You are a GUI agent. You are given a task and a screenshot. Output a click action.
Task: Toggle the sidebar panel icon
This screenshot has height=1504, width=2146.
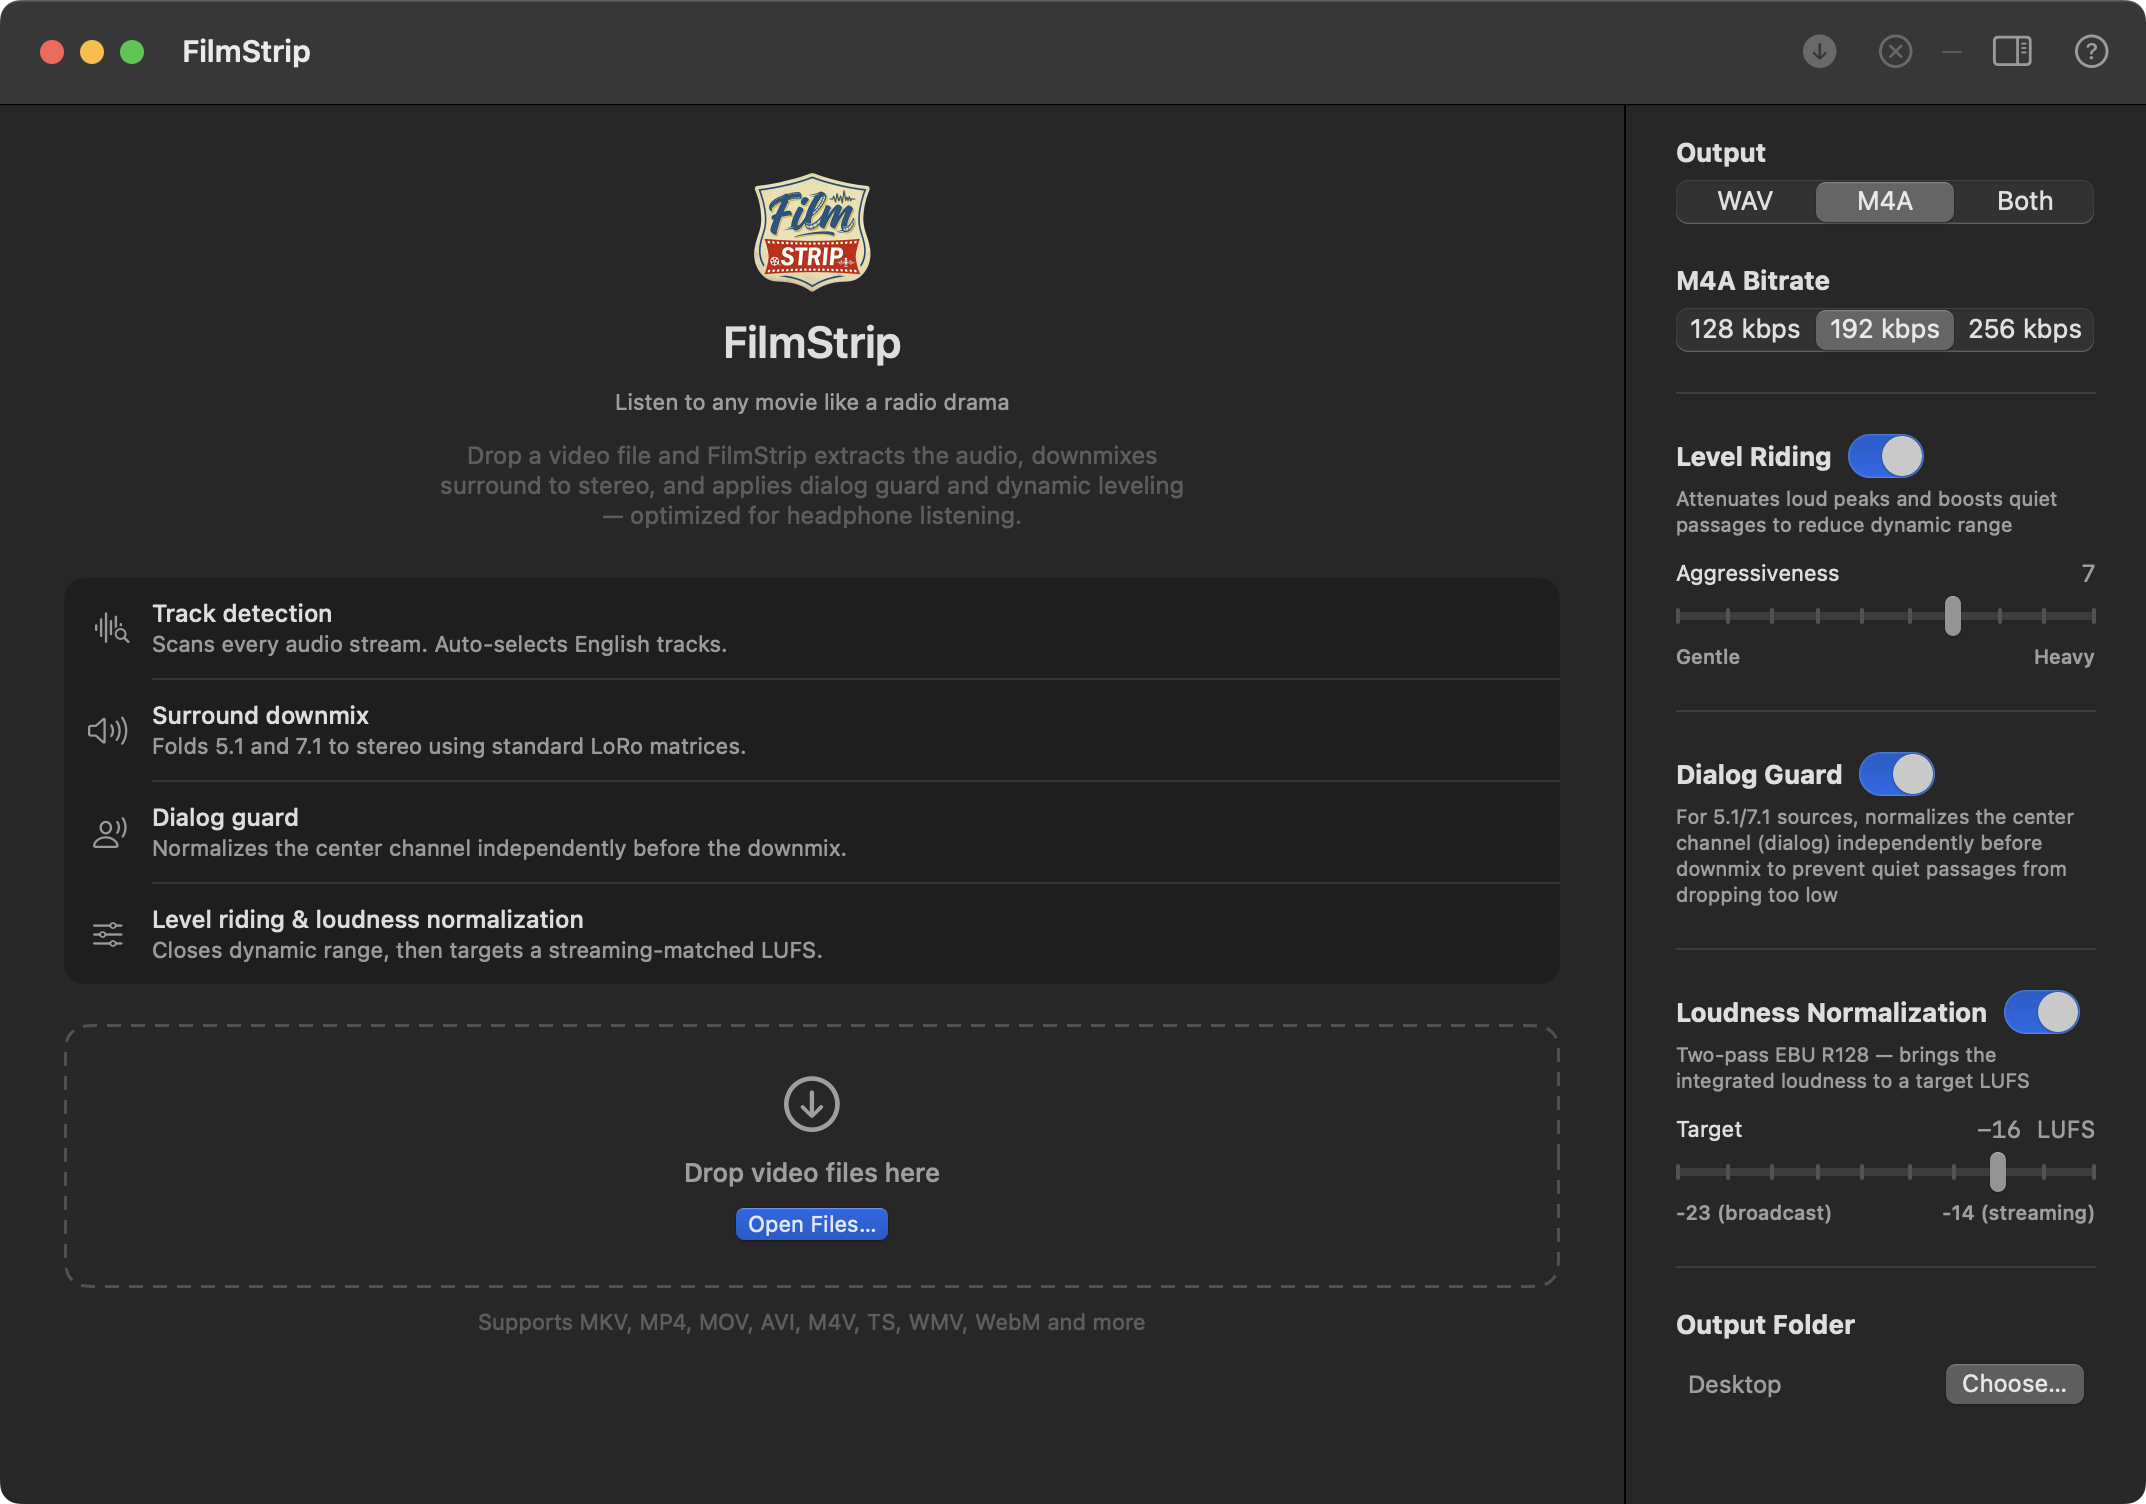pos(2012,51)
